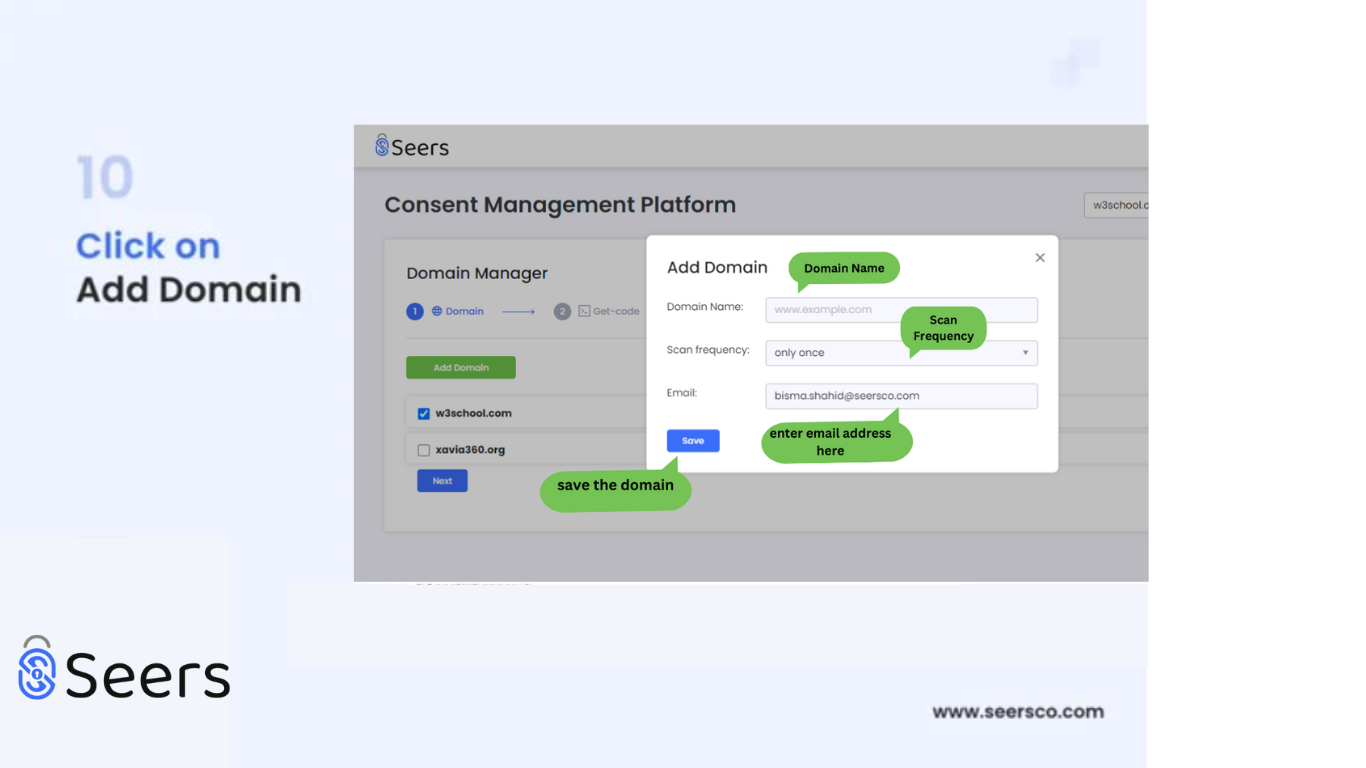Tick the xavia360.org checkbox
Viewport: 1366px width, 768px height.
point(424,450)
